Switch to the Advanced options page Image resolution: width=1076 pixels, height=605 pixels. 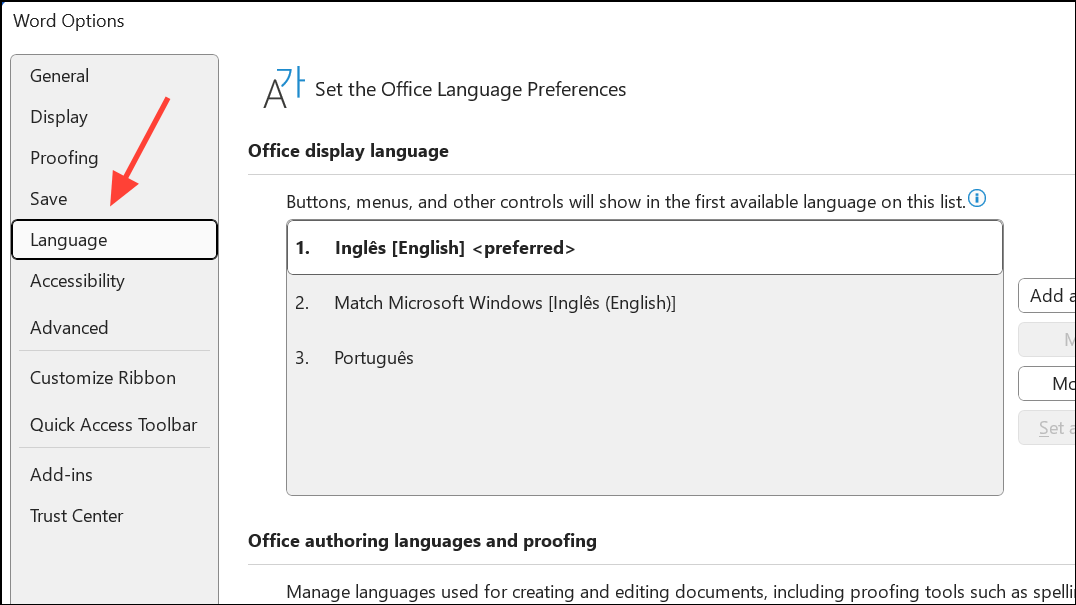[69, 327]
